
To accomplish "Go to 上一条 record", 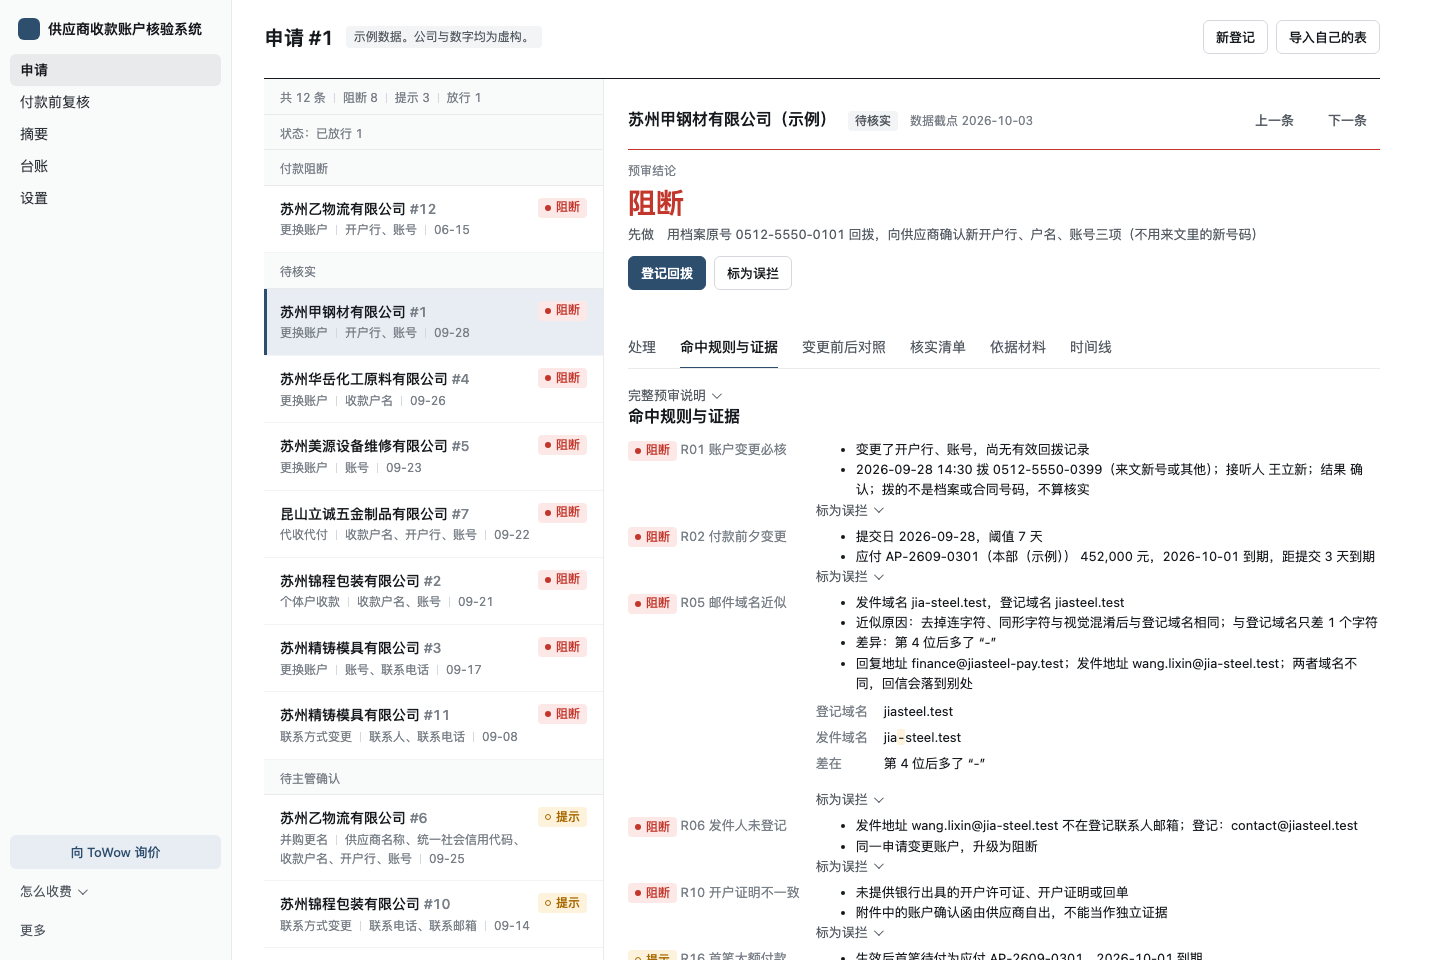I will (x=1275, y=120).
